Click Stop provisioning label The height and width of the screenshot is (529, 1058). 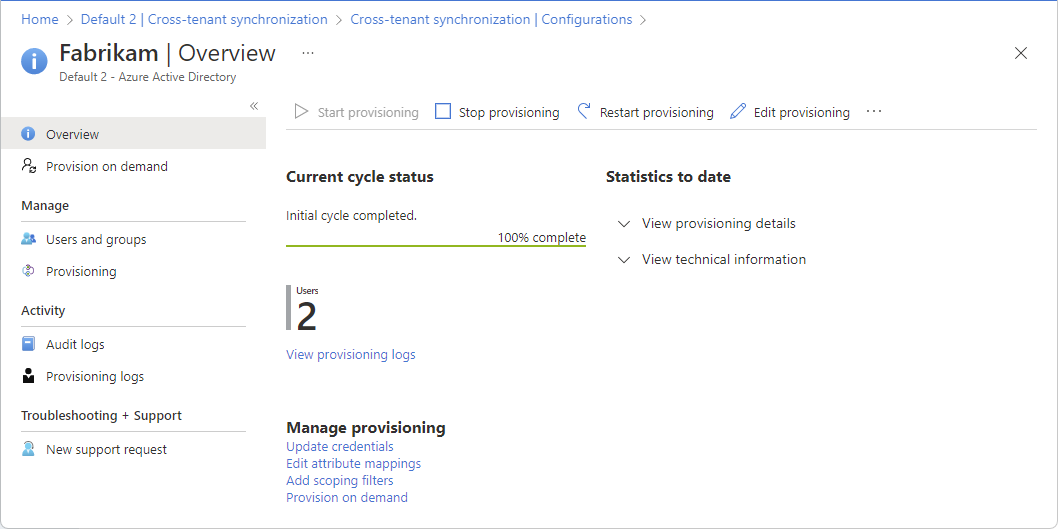509,113
